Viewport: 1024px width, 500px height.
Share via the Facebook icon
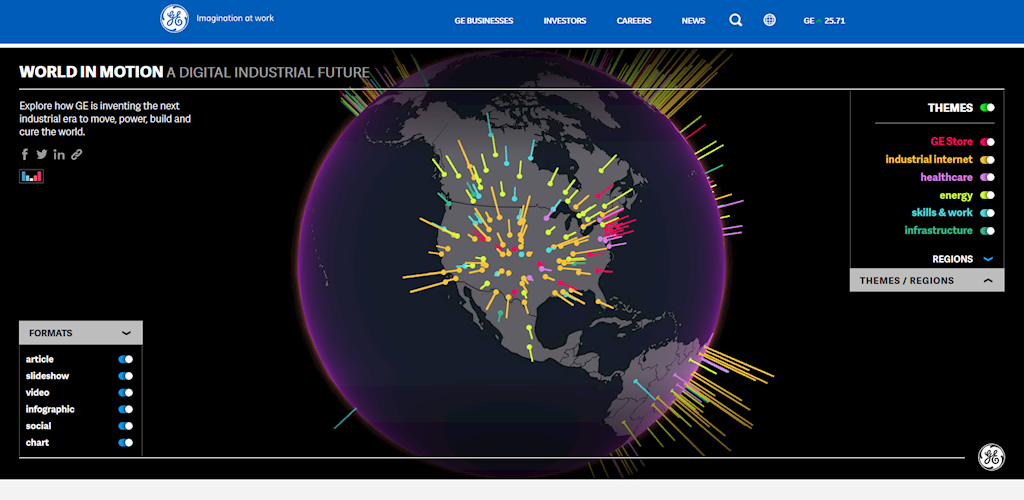click(25, 155)
